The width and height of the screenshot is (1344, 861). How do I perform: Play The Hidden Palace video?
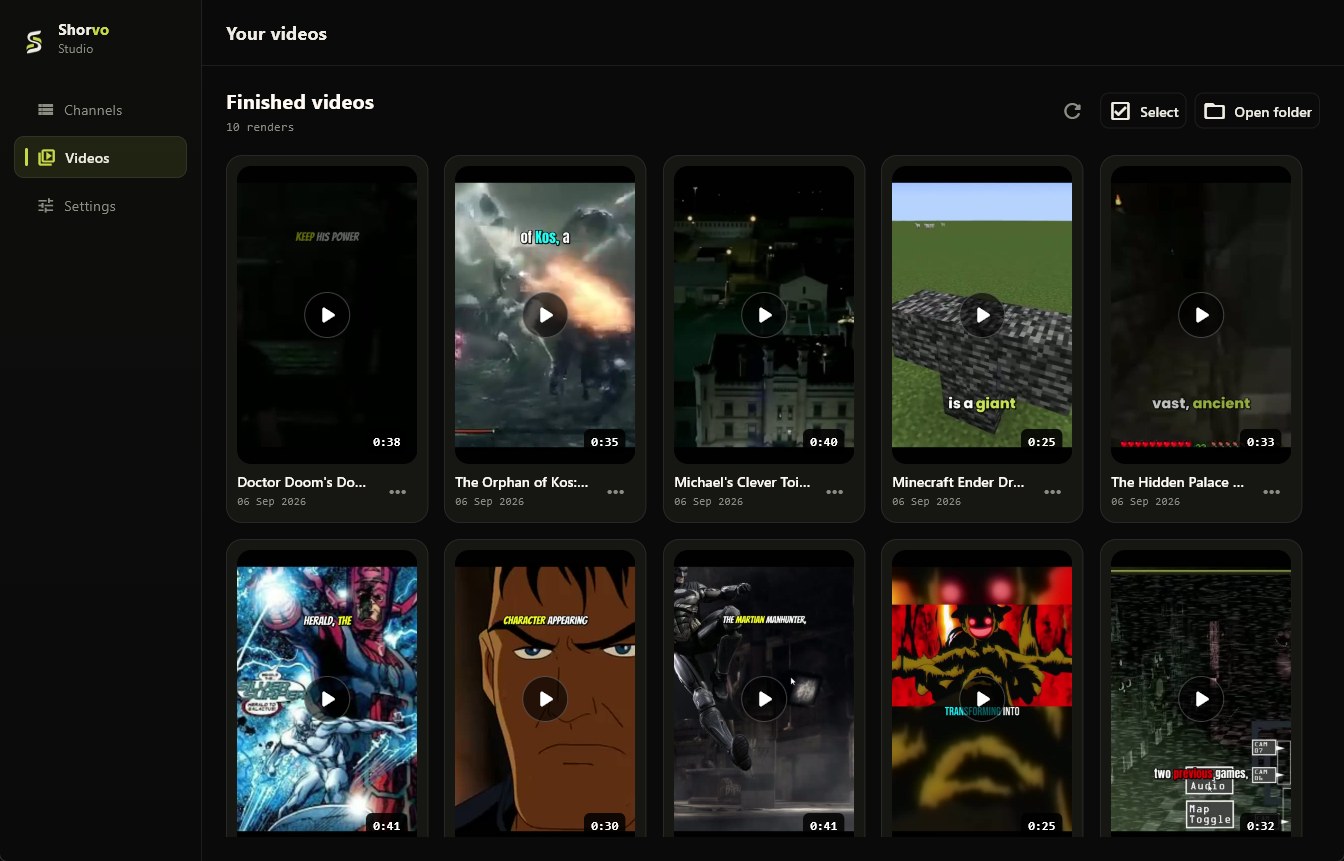(x=1201, y=315)
